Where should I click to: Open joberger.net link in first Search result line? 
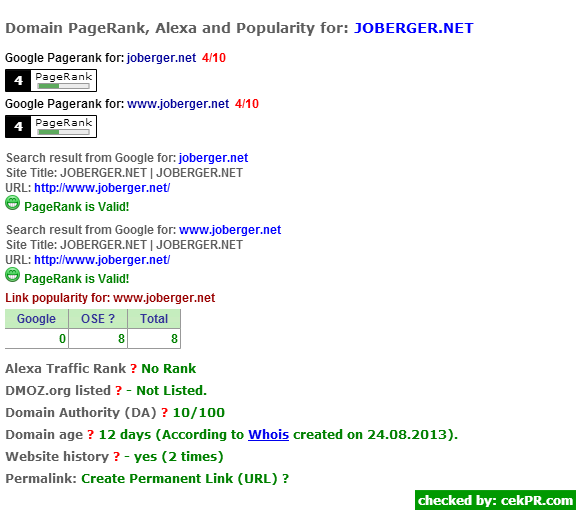(x=213, y=158)
